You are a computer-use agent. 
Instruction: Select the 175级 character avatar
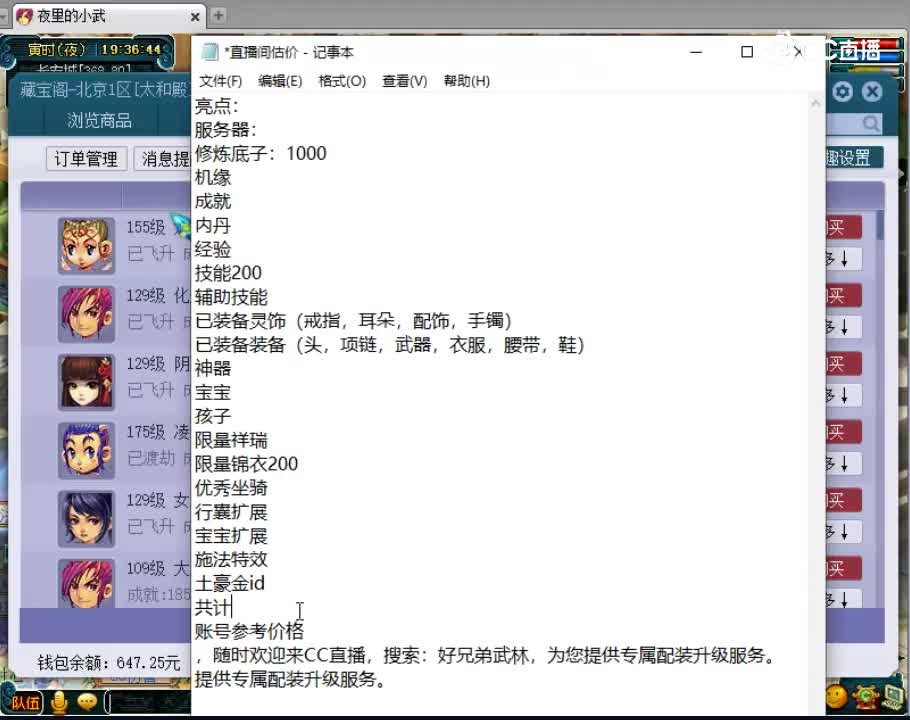click(x=86, y=451)
